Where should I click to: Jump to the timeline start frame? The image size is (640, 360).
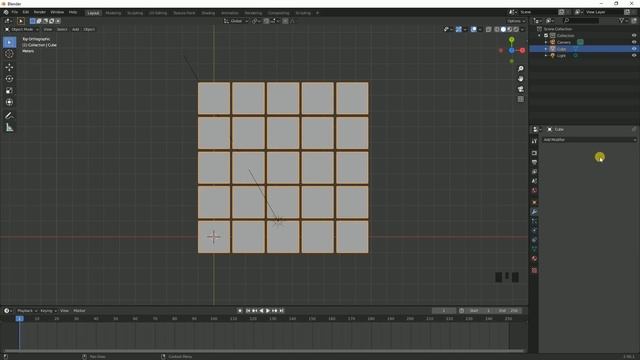click(248, 311)
